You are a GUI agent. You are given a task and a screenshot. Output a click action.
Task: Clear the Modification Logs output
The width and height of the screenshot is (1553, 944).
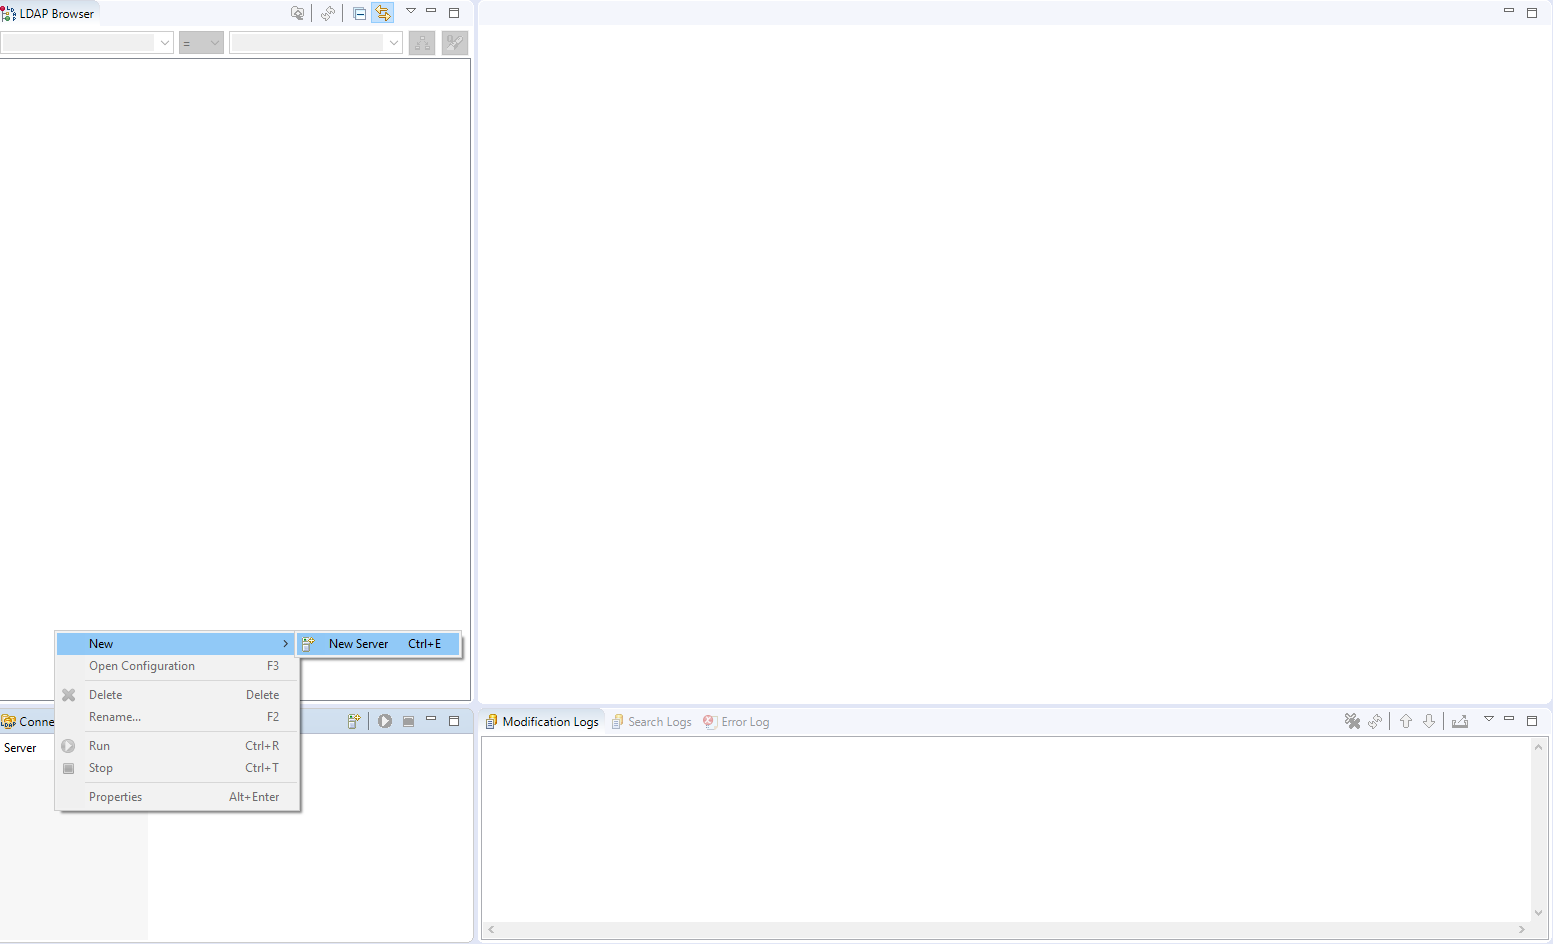[1353, 720]
